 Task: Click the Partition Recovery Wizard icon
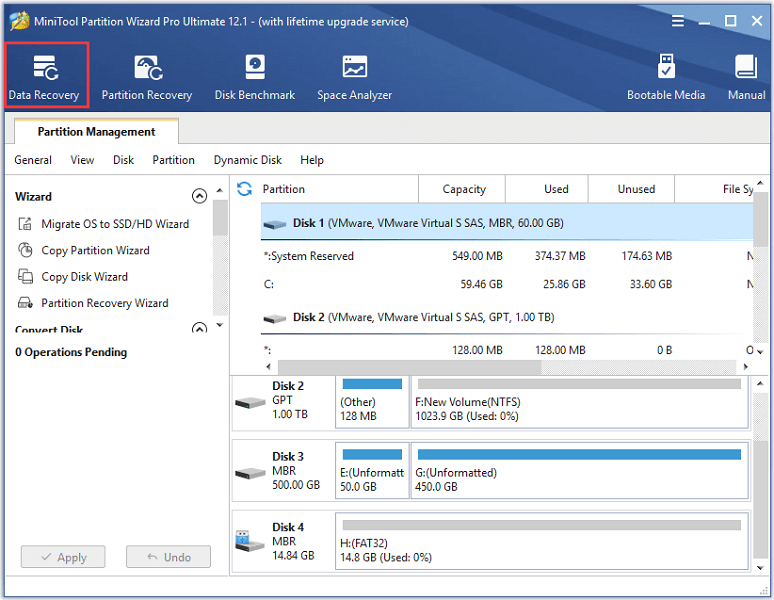[x=25, y=302]
